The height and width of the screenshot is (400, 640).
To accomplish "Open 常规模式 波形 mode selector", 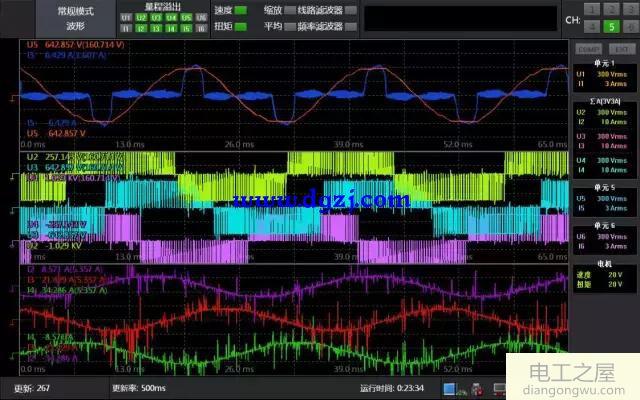I will click(75, 19).
